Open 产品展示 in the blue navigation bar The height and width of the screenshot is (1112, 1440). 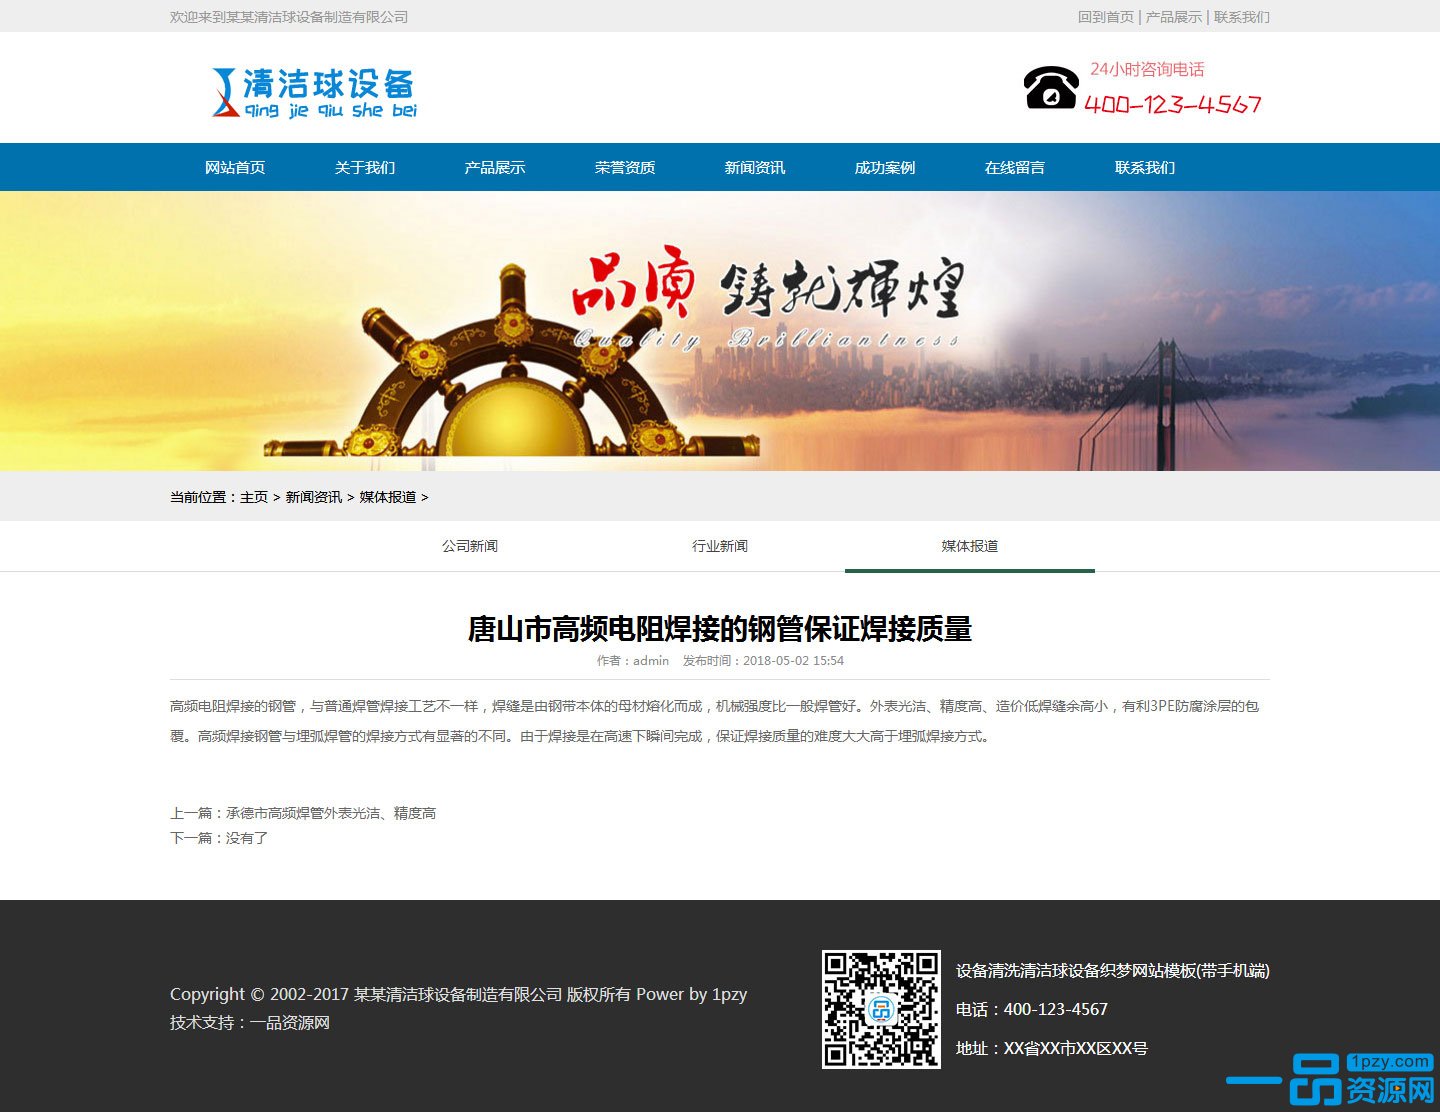495,167
